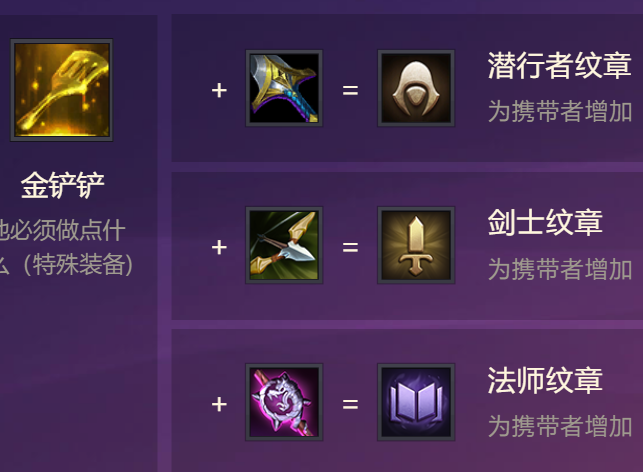Screen dimensions: 643x472
Task: Click the 为携带者增加 text under 法师纹章
Action: [x=560, y=426]
